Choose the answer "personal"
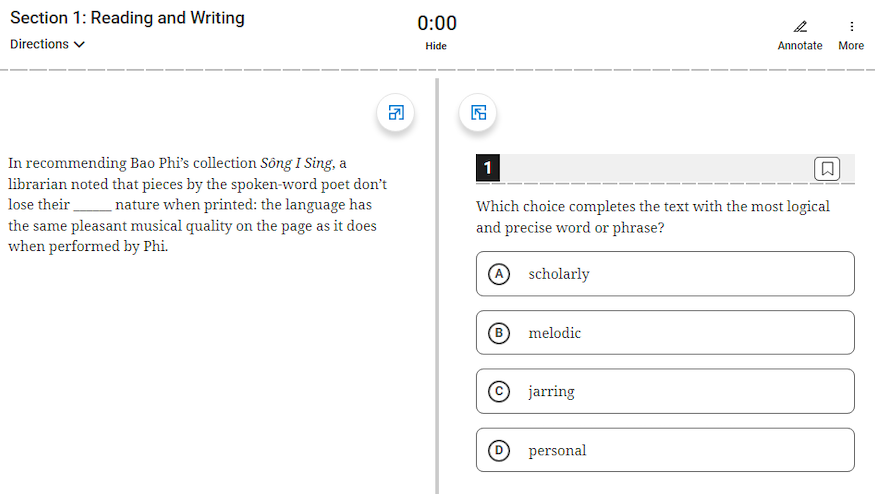Image resolution: width=875 pixels, height=494 pixels. [558, 450]
